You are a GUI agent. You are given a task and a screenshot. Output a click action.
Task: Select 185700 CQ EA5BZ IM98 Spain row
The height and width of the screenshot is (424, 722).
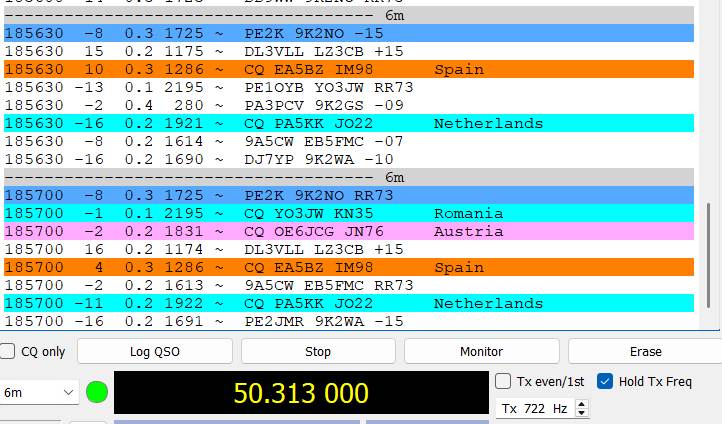pos(349,267)
